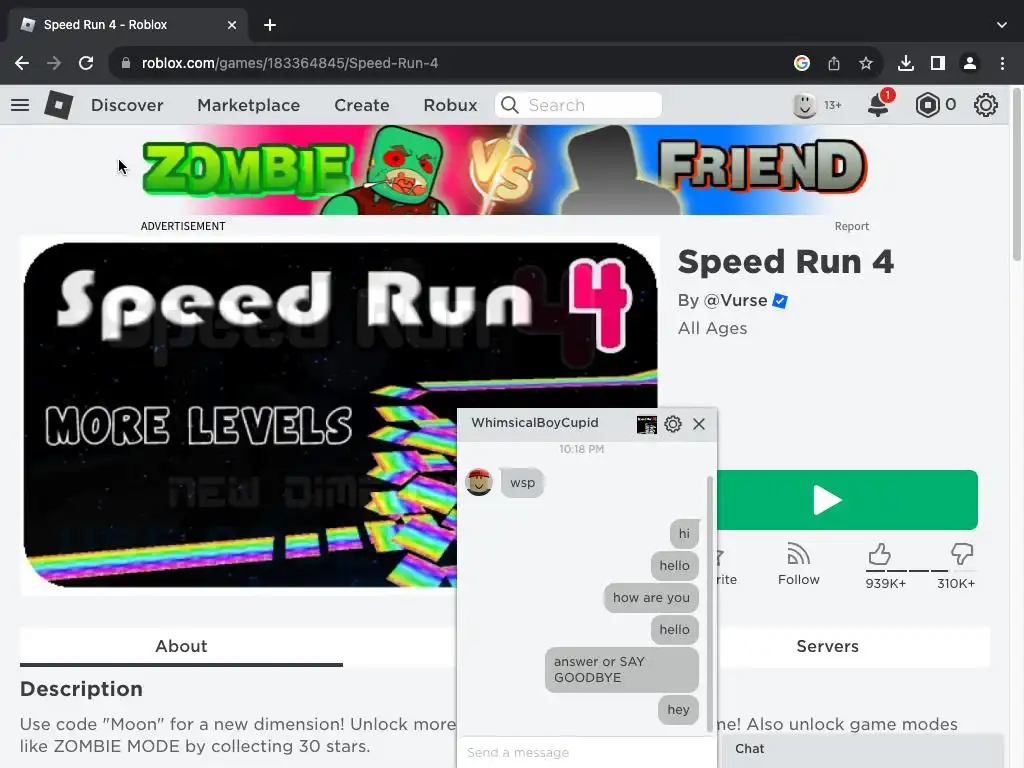Screen dimensions: 1024x768
Task: Open a new browser tab
Action: (270, 25)
